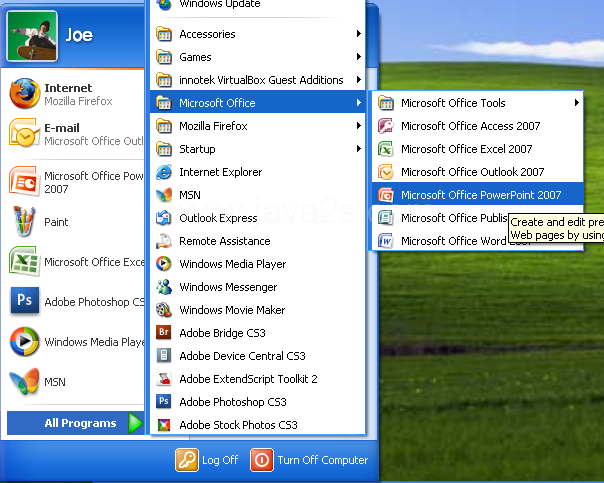Open the Startup folder entry
Screen dimensions: 604x483
pyautogui.click(x=258, y=149)
